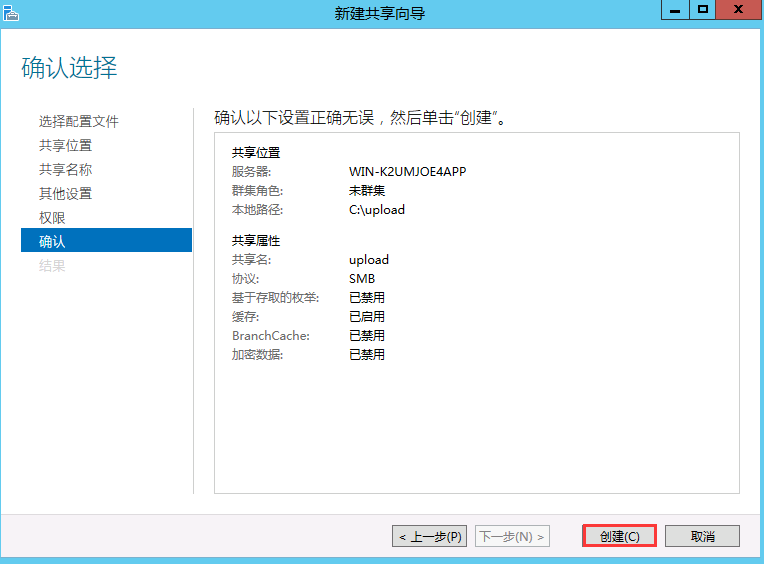Cancel the wizard with 取消

[702, 536]
